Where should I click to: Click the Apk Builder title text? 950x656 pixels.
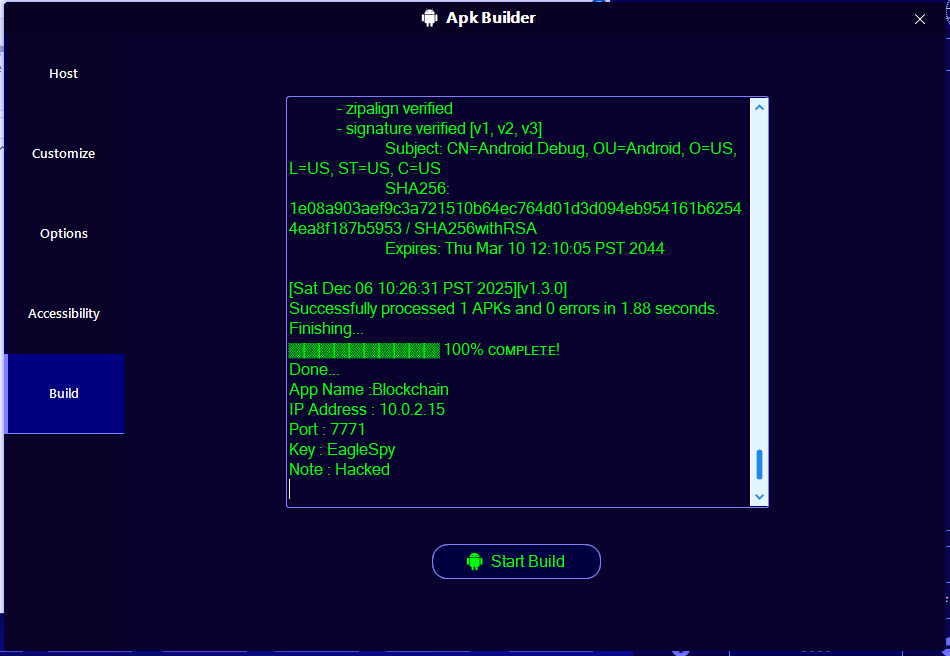[x=490, y=18]
